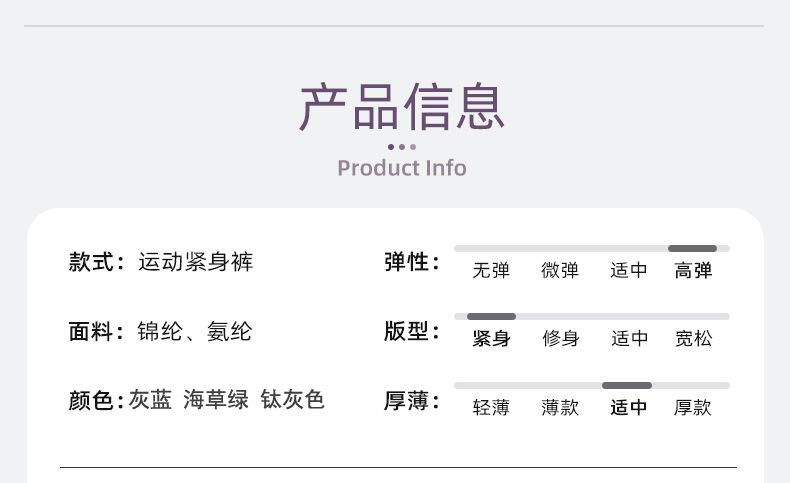This screenshot has width=790, height=483.
Task: Pick the 宽松 fit option
Action: pos(693,339)
